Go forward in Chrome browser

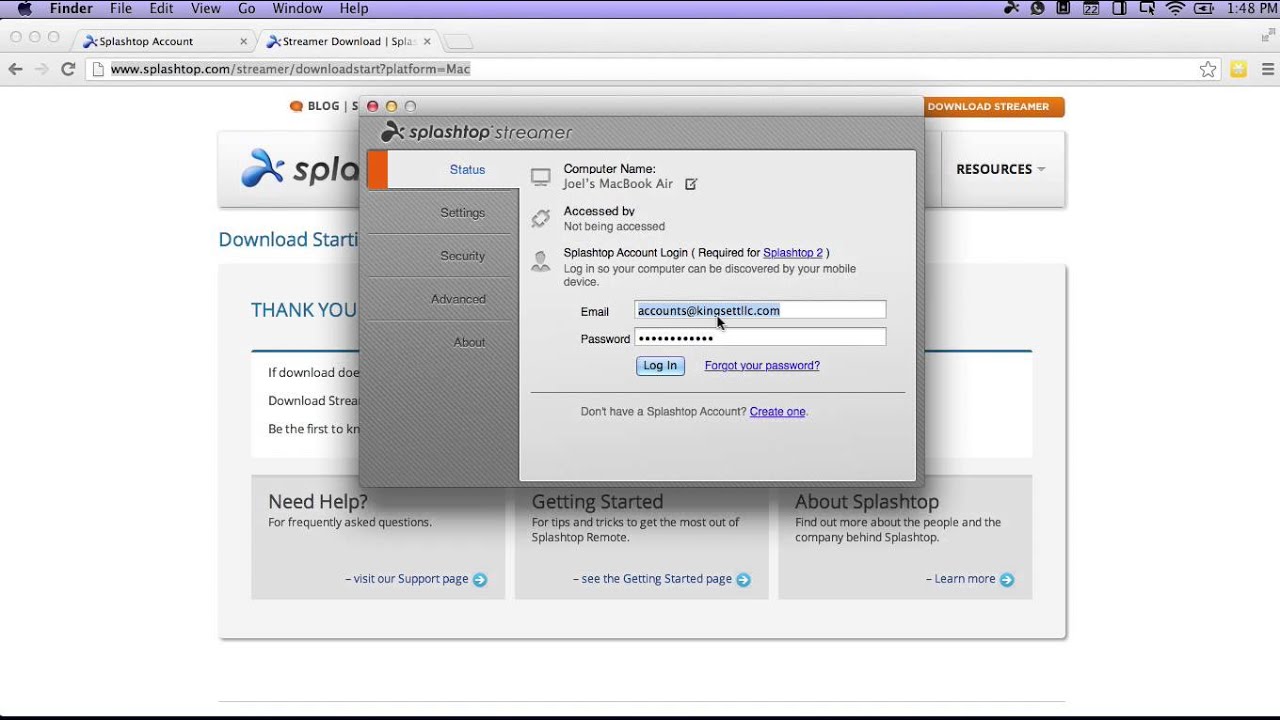[41, 69]
